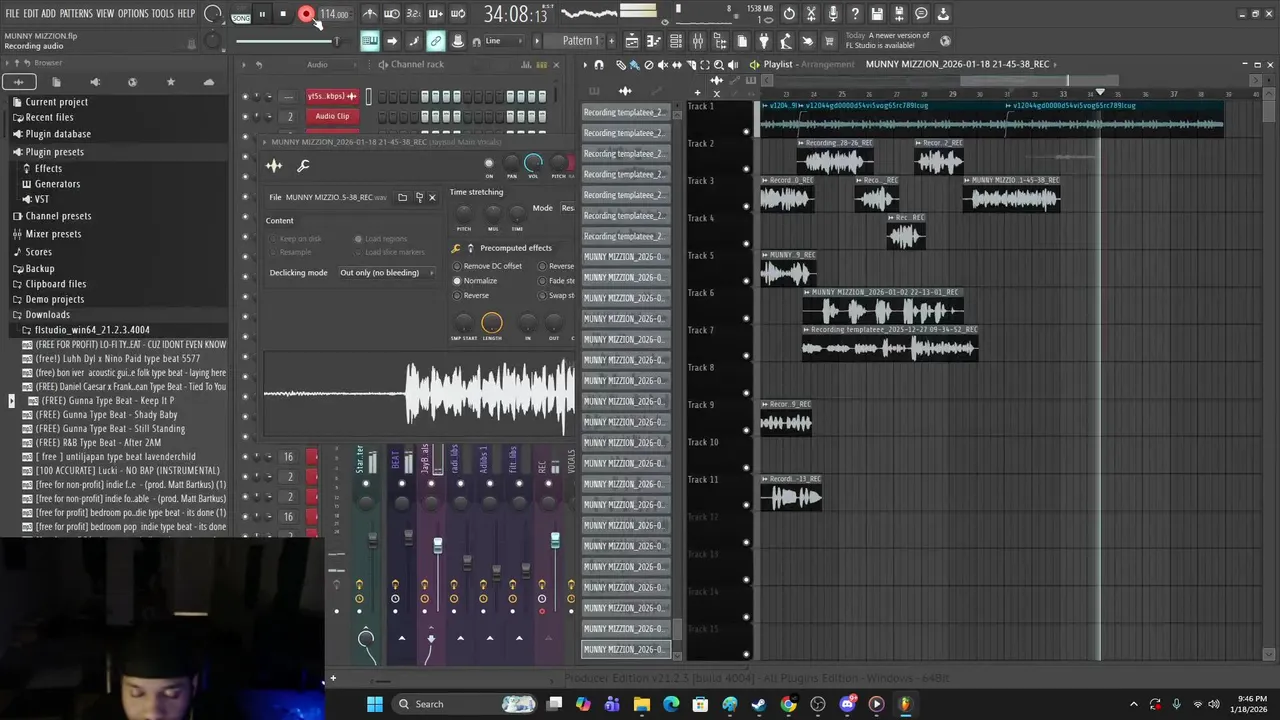This screenshot has width=1280, height=720.
Task: Open the Audio channel filter dropdown
Action: coord(330,65)
